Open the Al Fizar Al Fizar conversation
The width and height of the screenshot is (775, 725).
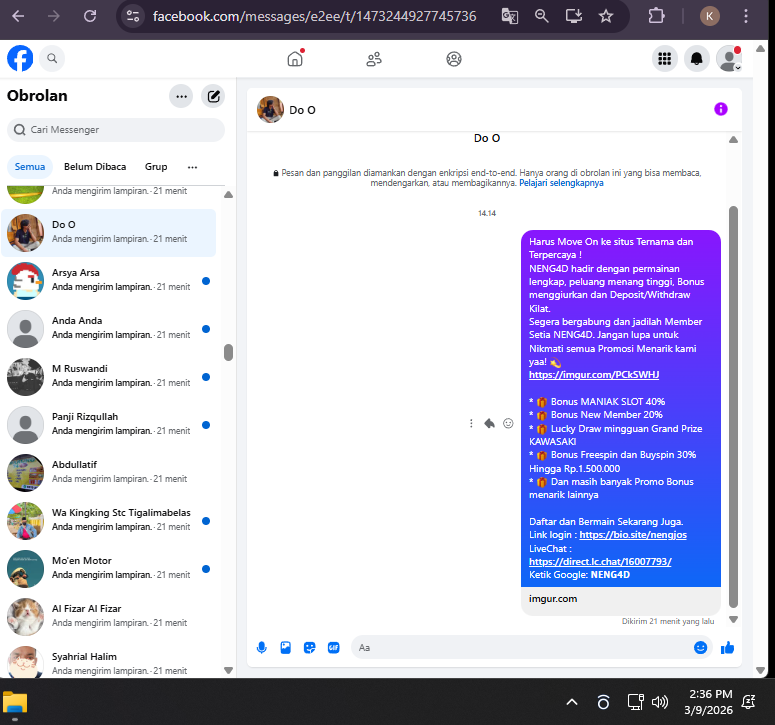109,616
